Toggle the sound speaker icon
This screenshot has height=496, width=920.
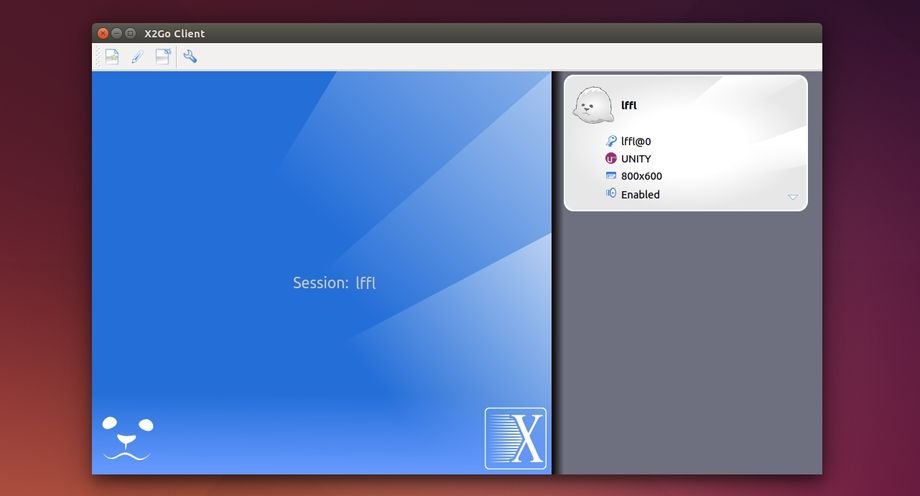611,194
